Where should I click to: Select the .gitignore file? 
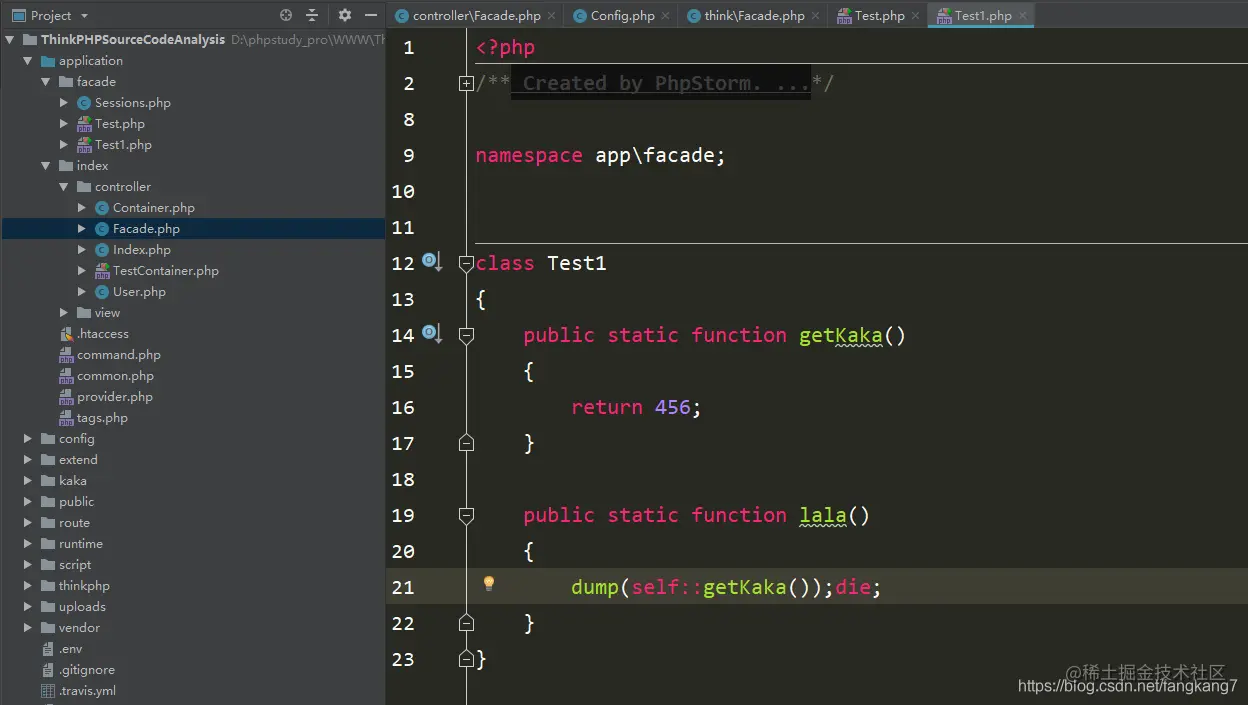[86, 670]
